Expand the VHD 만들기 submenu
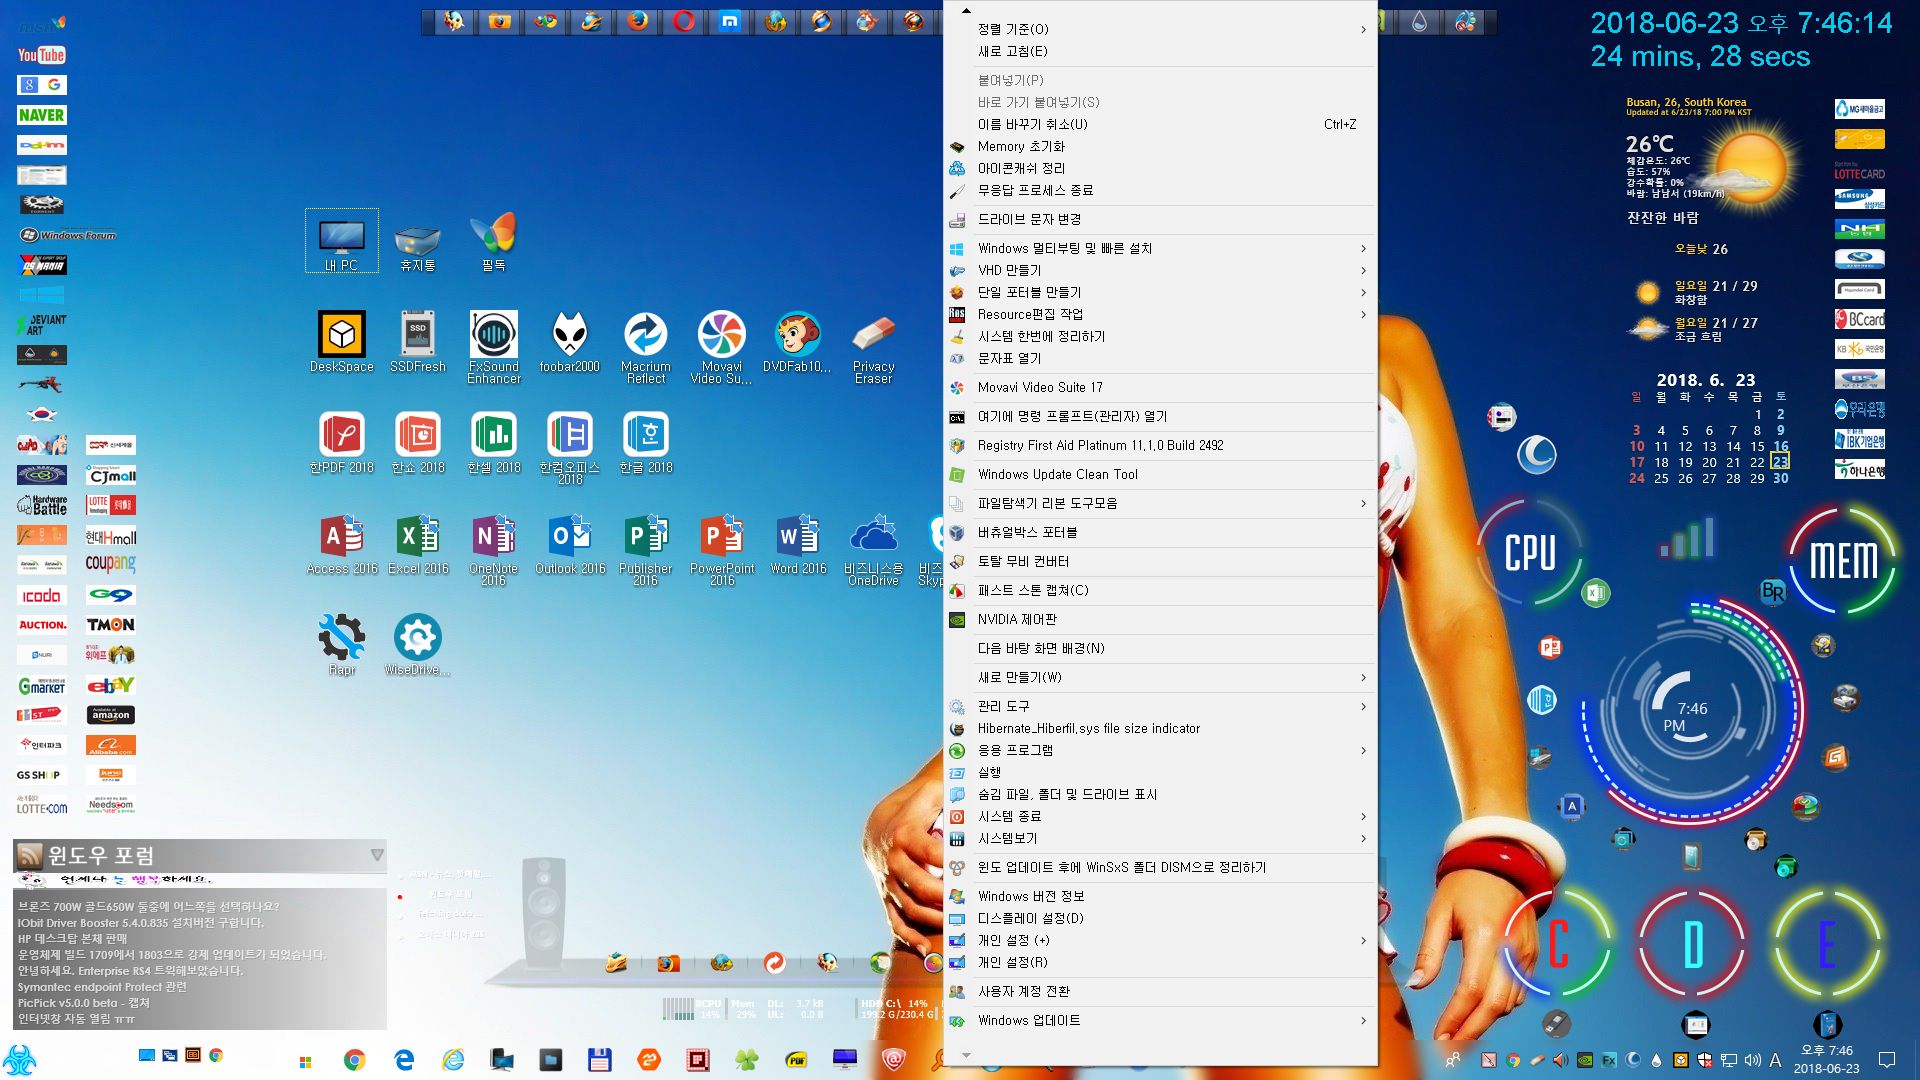Viewport: 1920px width, 1080px height. [1161, 270]
